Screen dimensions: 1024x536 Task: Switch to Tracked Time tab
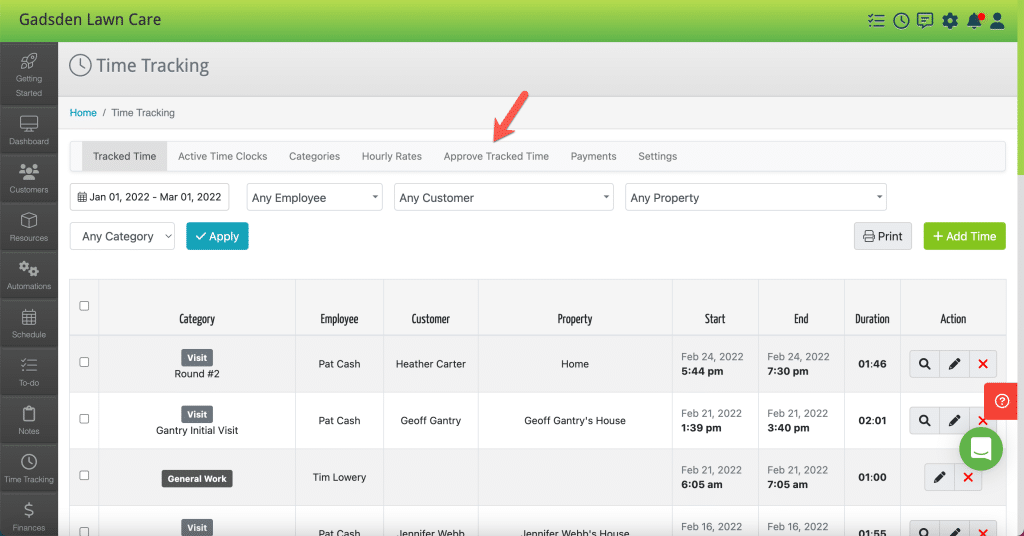point(125,157)
